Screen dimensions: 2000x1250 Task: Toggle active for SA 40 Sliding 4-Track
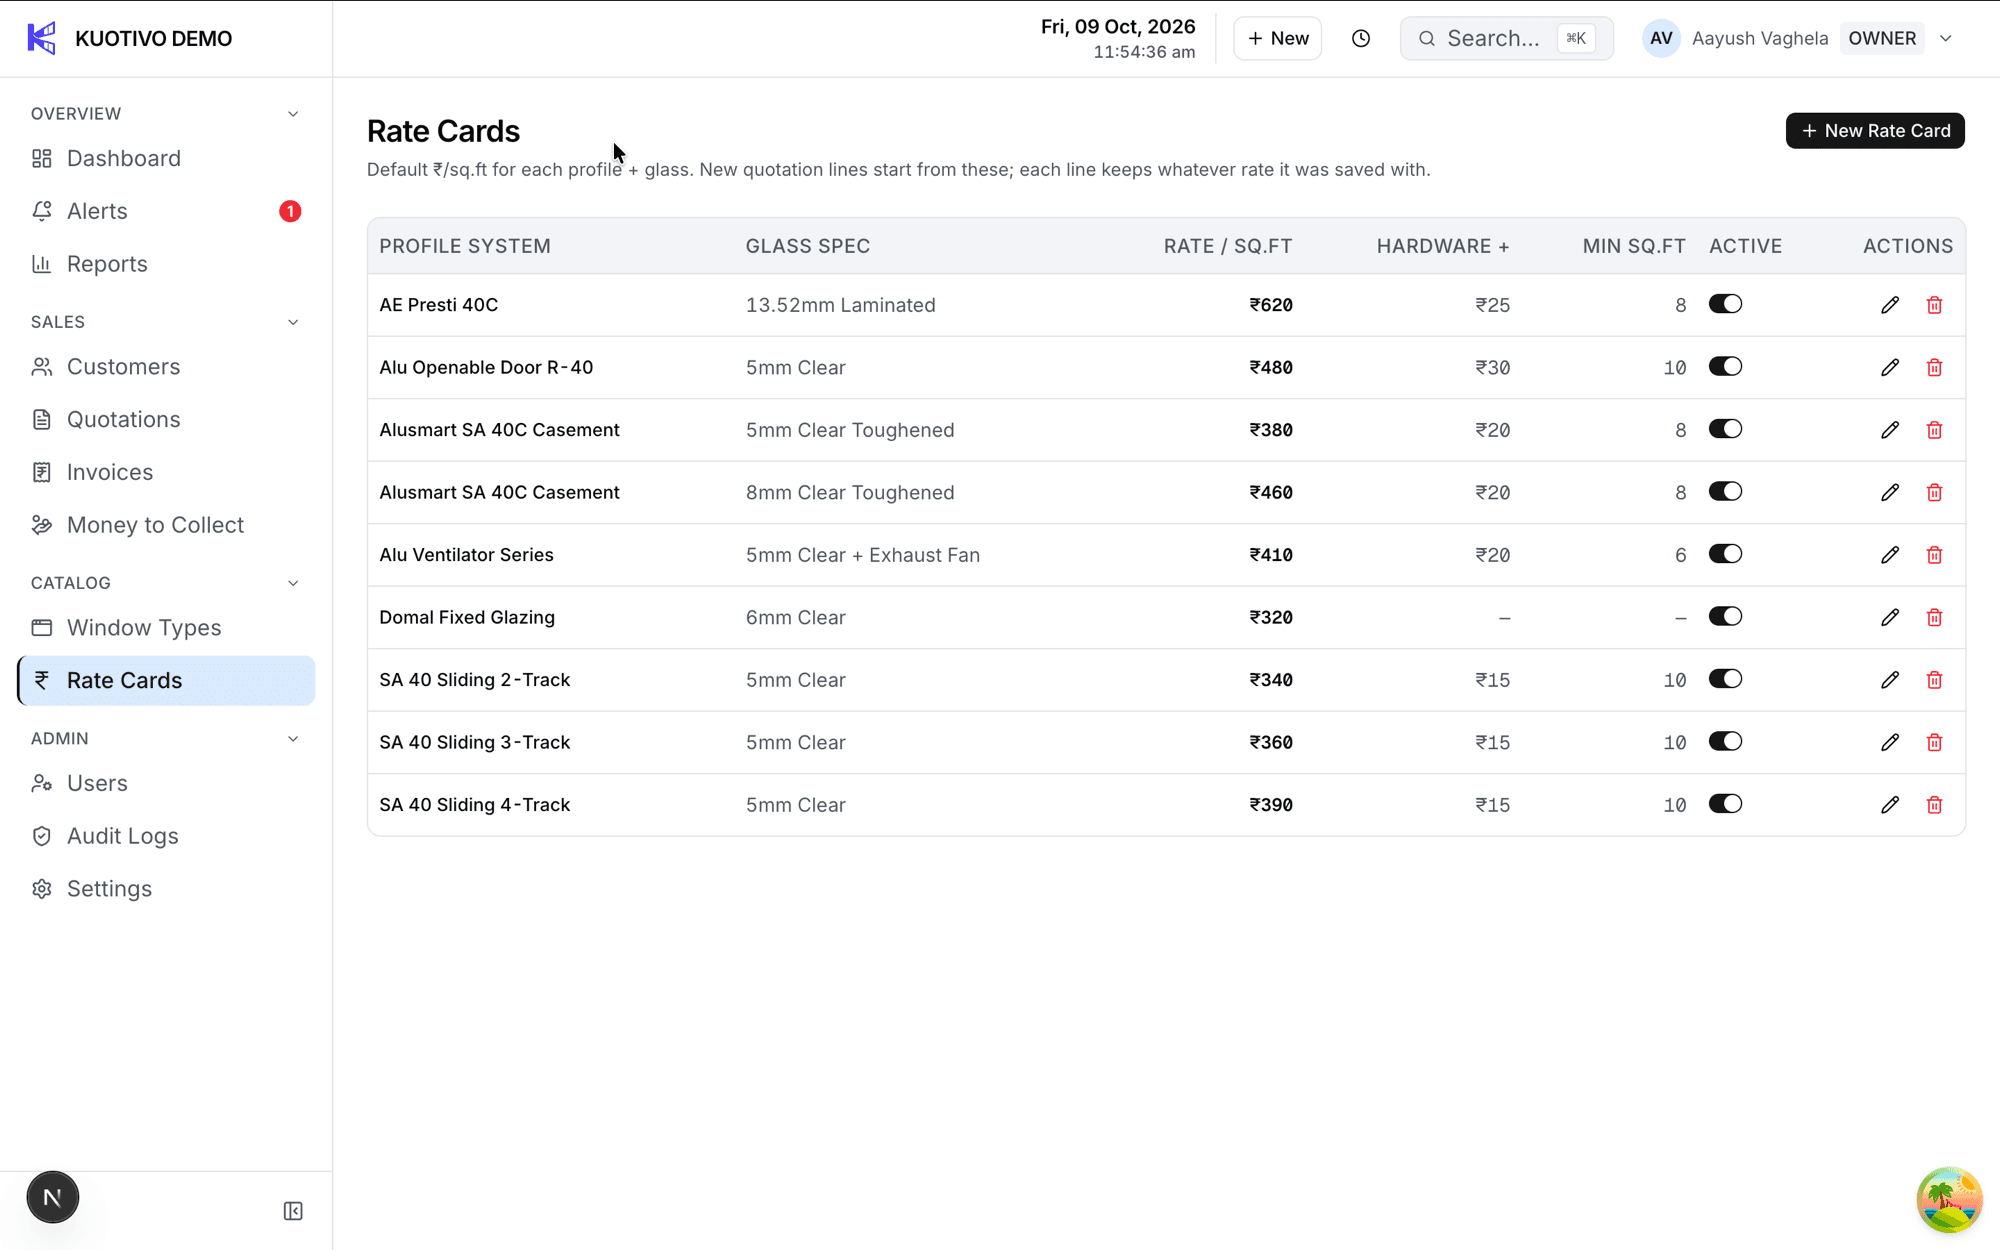[1725, 804]
